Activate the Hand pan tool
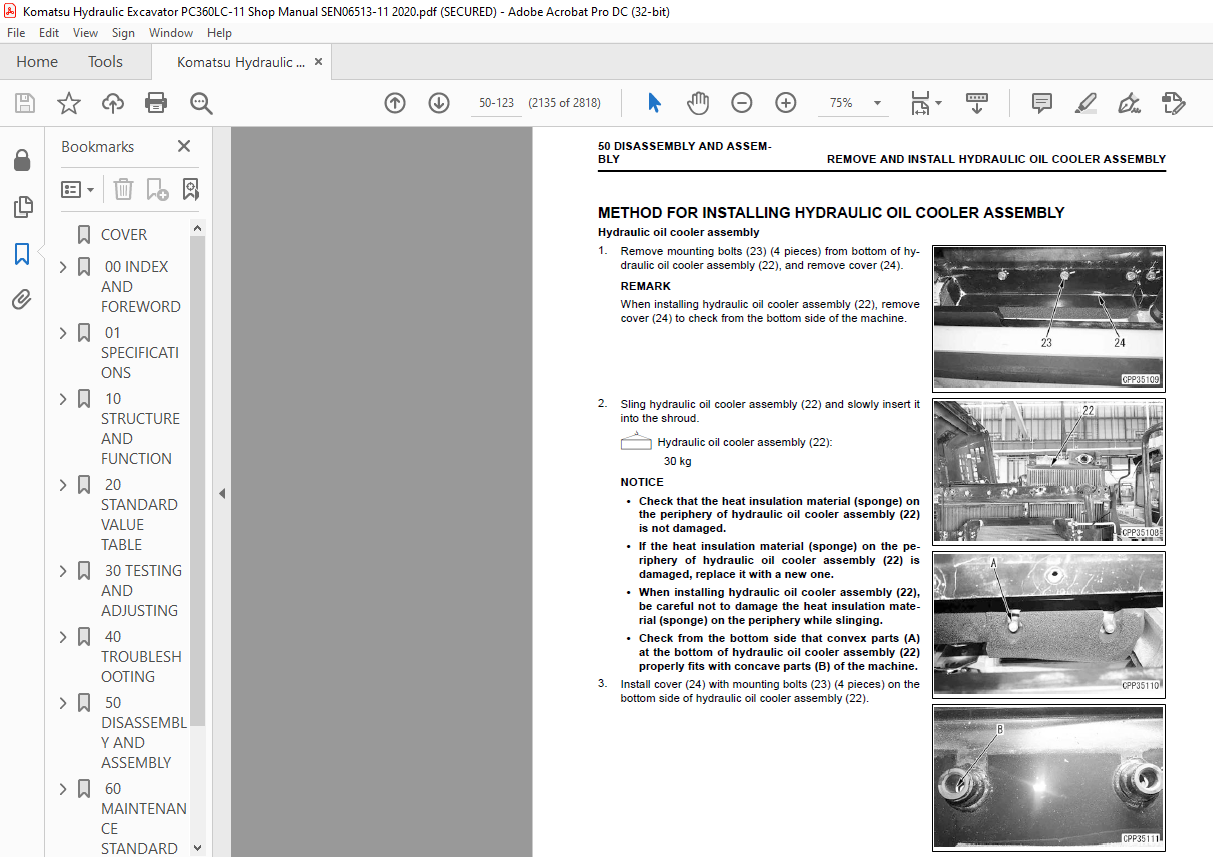Viewport: 1213px width, 857px height. tap(698, 103)
